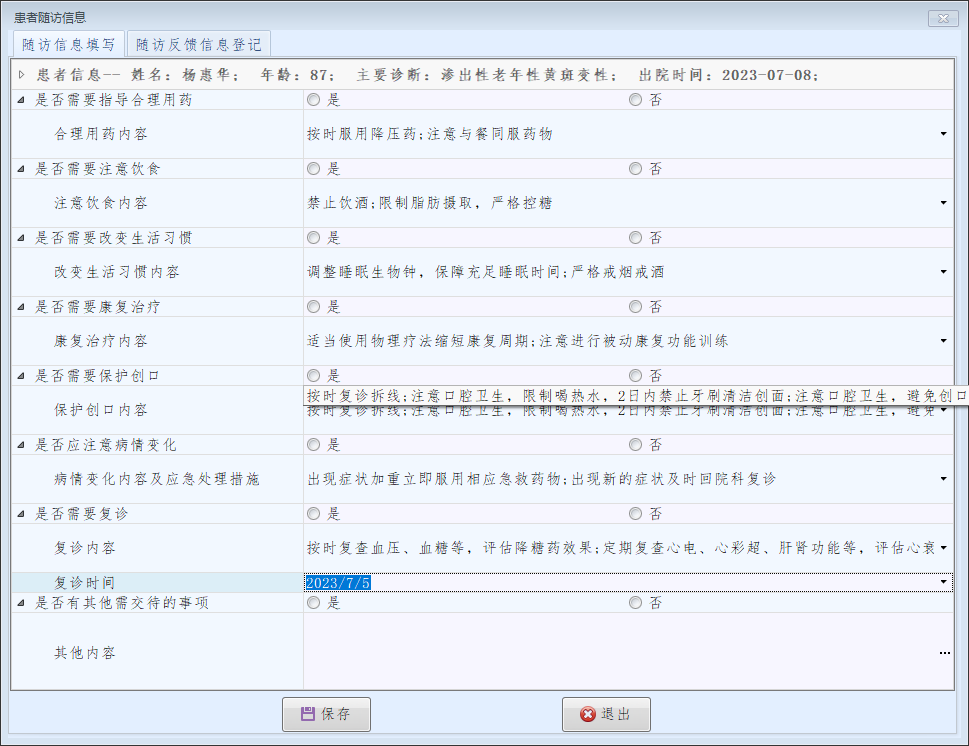Viewport: 969px width, 746px height.
Task: Open the 合理用药内容 dropdown arrow
Action: tap(943, 134)
